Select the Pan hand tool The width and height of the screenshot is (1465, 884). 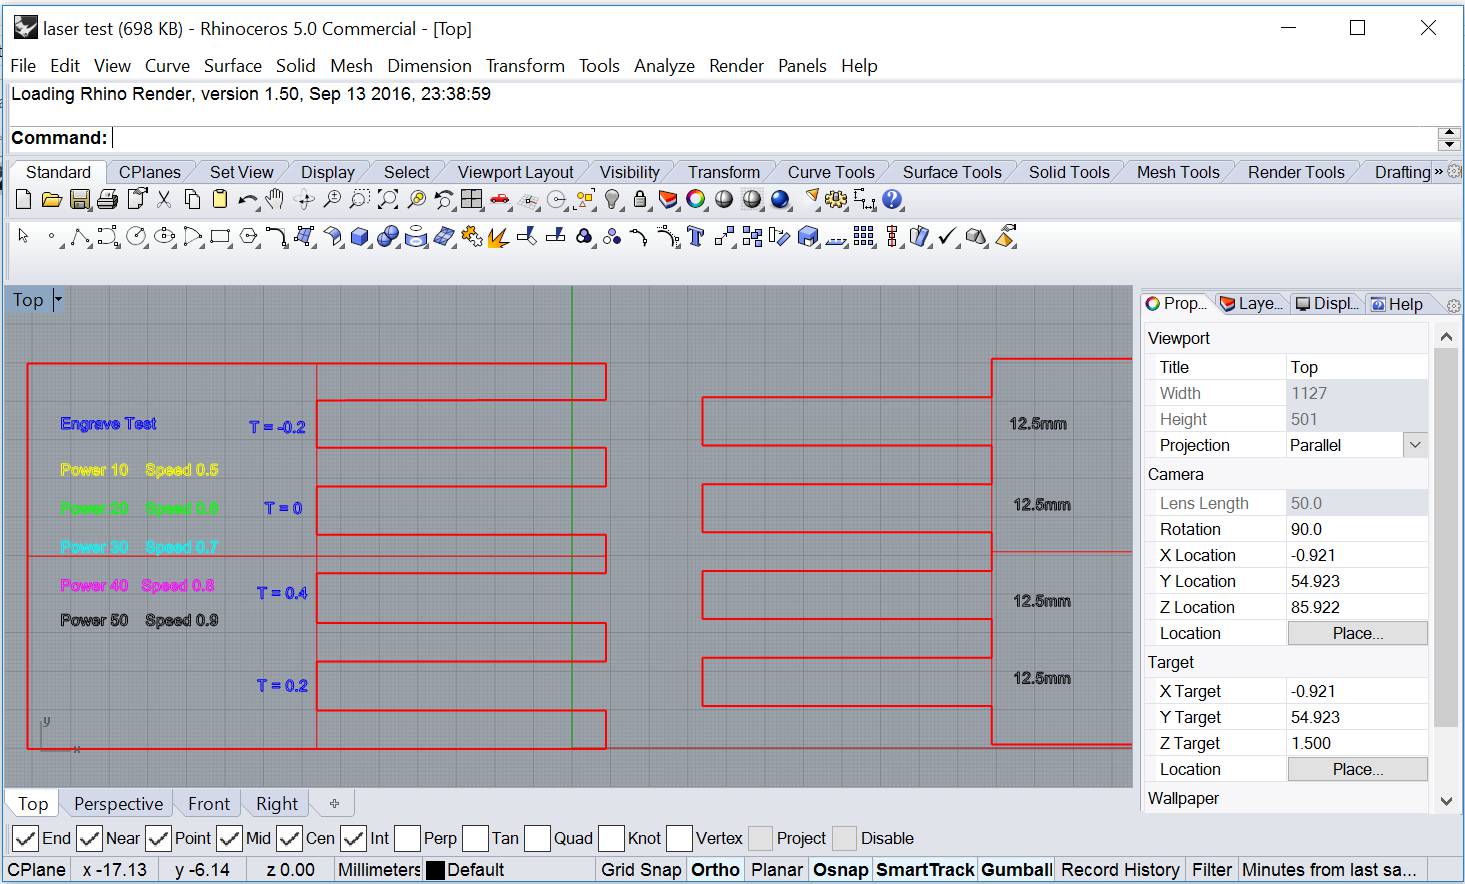coord(275,199)
